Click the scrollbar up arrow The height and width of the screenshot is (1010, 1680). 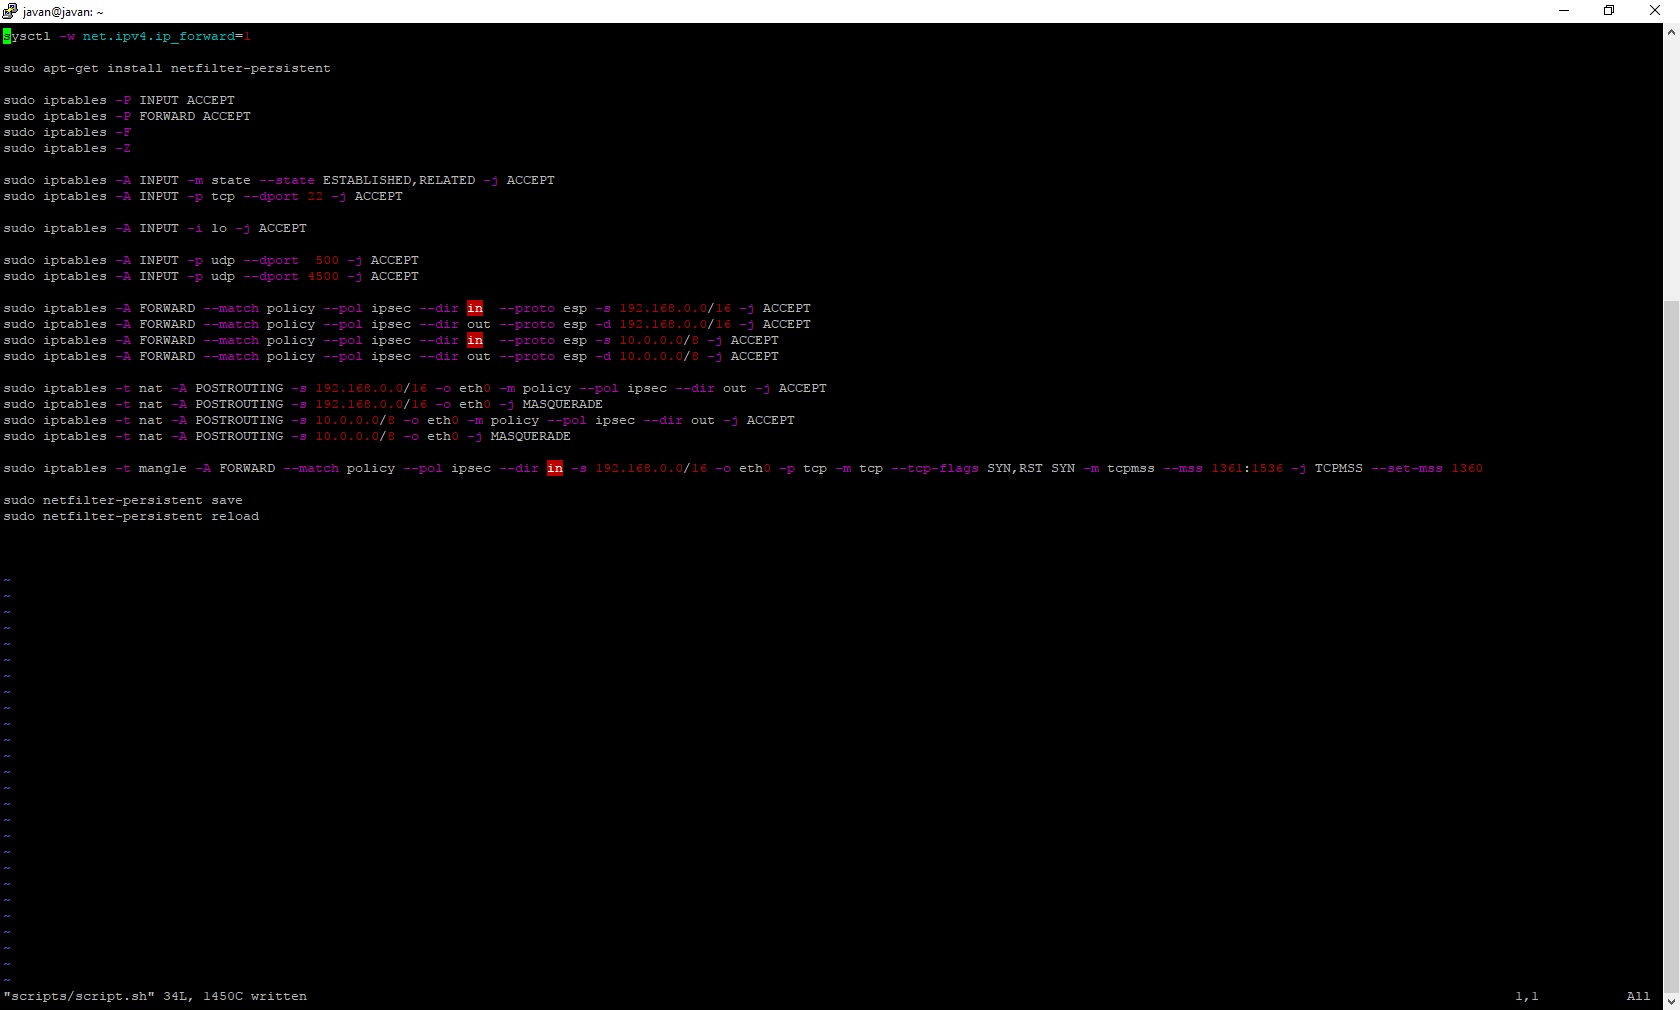click(x=1671, y=32)
